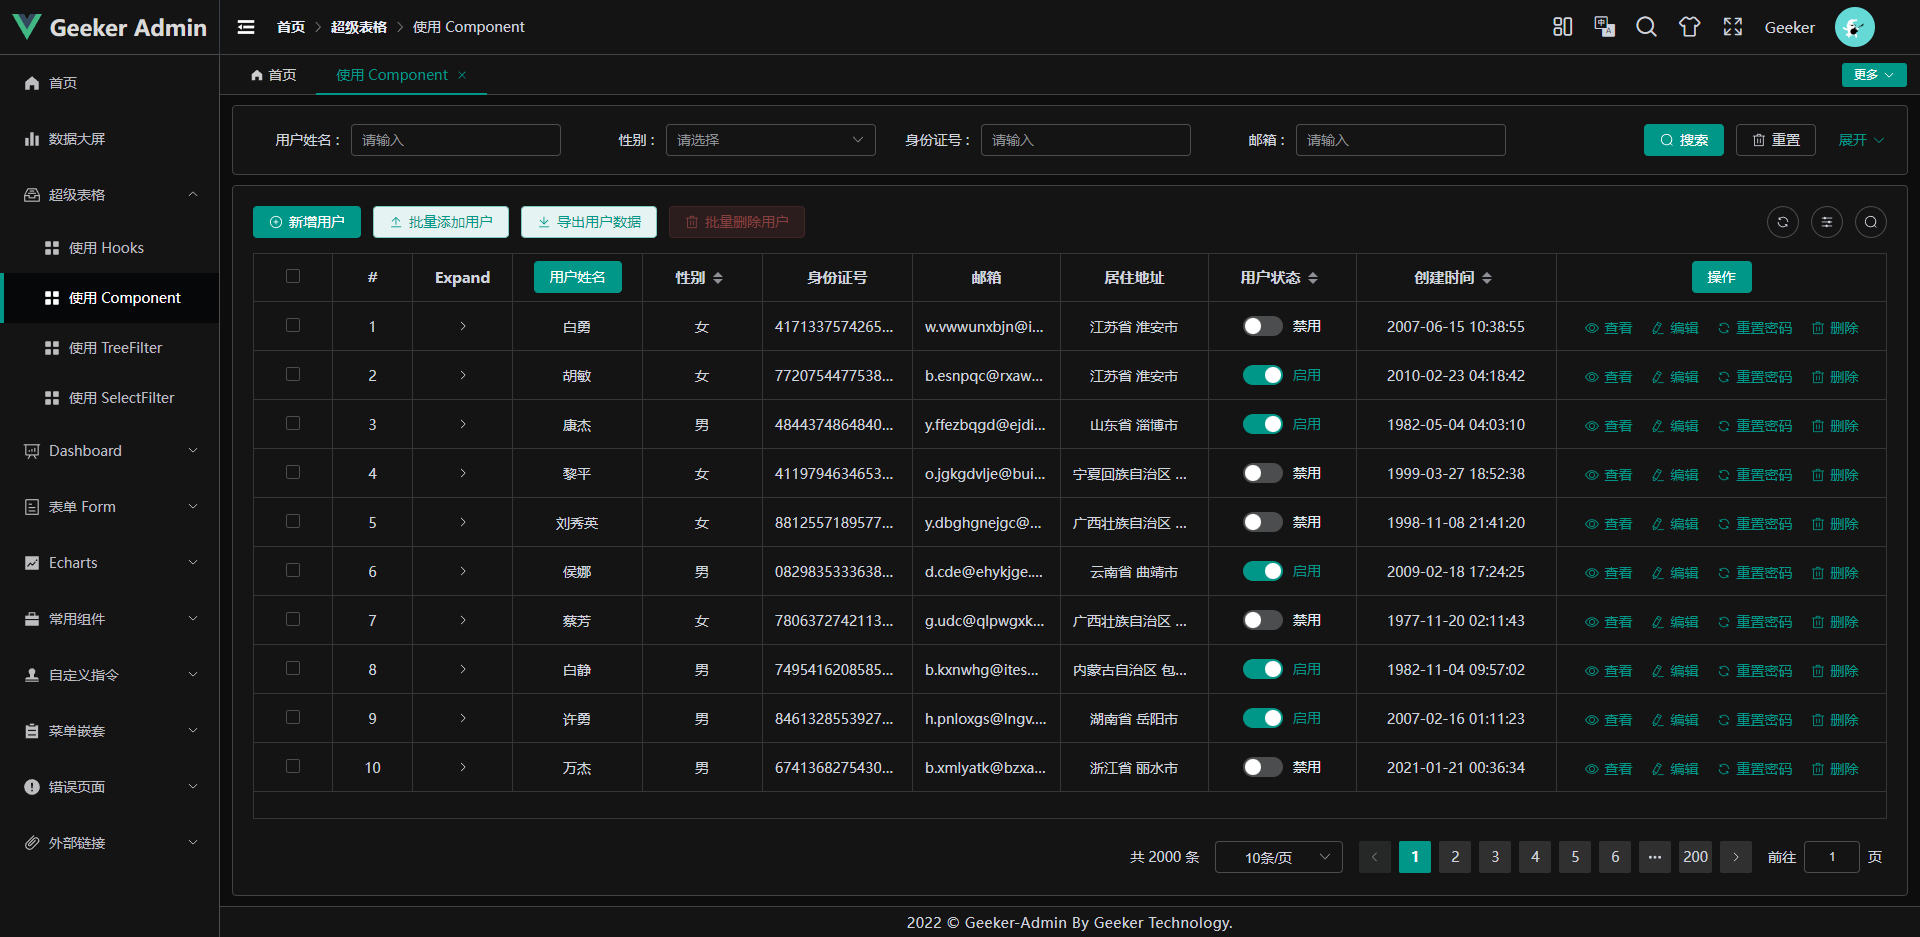The height and width of the screenshot is (937, 1920).
Task: Refresh the table with the circular refresh icon
Action: click(x=1783, y=222)
